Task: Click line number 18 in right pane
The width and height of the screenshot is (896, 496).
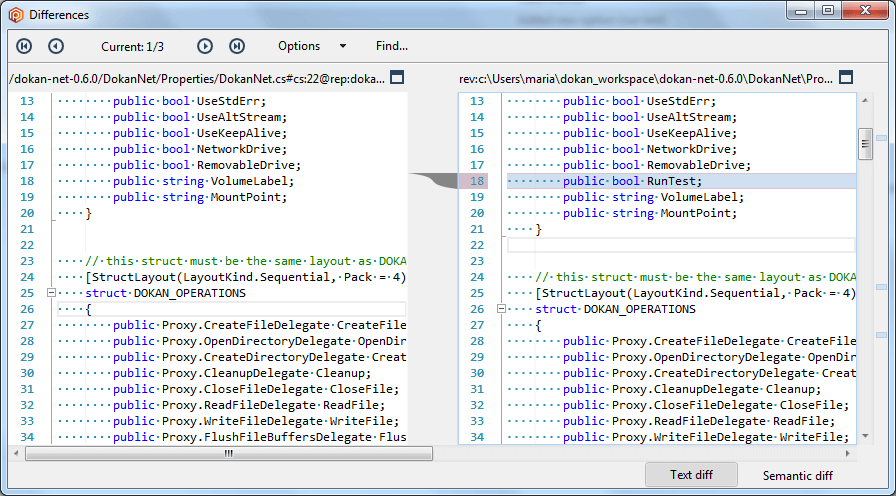Action: (477, 181)
